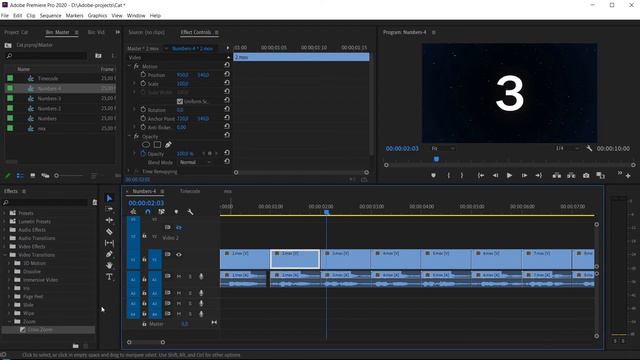640x360 pixels.
Task: Expand Time Remapping effect
Action: point(129,171)
